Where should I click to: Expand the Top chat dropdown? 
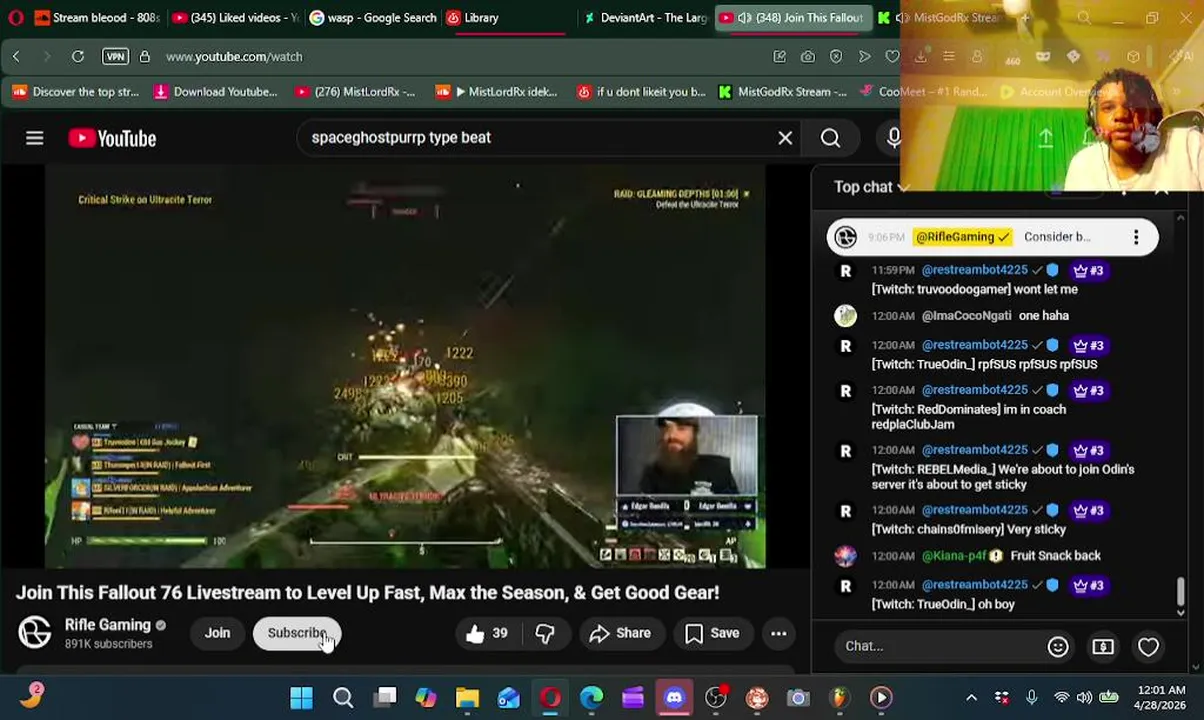point(871,187)
